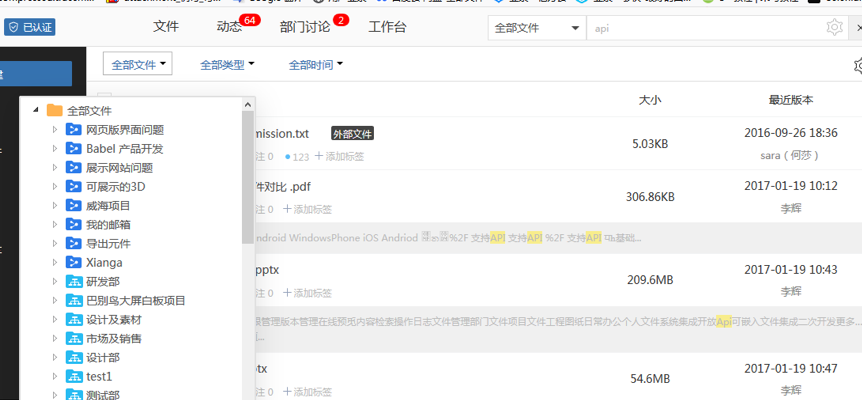The image size is (862, 400).
Task: Open the 全部类型 filter dropdown
Action: pos(227,65)
